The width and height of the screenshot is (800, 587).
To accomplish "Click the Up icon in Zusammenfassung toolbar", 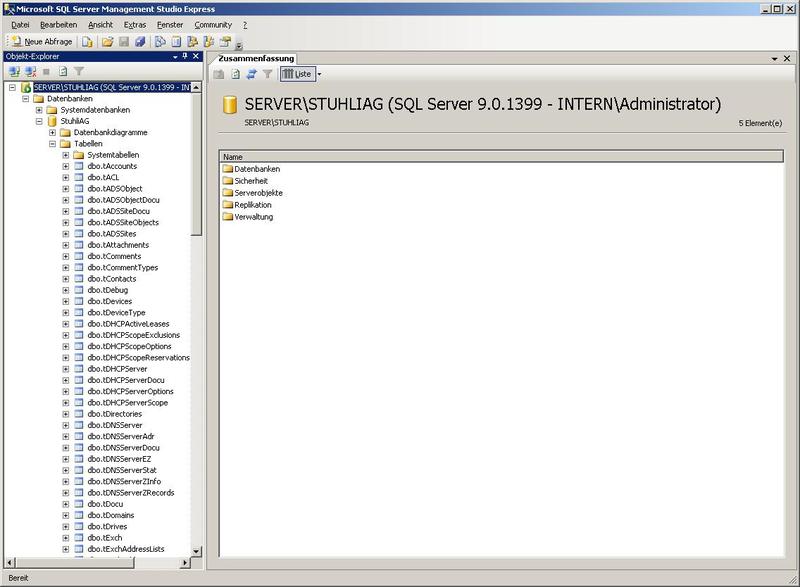I will point(219,74).
